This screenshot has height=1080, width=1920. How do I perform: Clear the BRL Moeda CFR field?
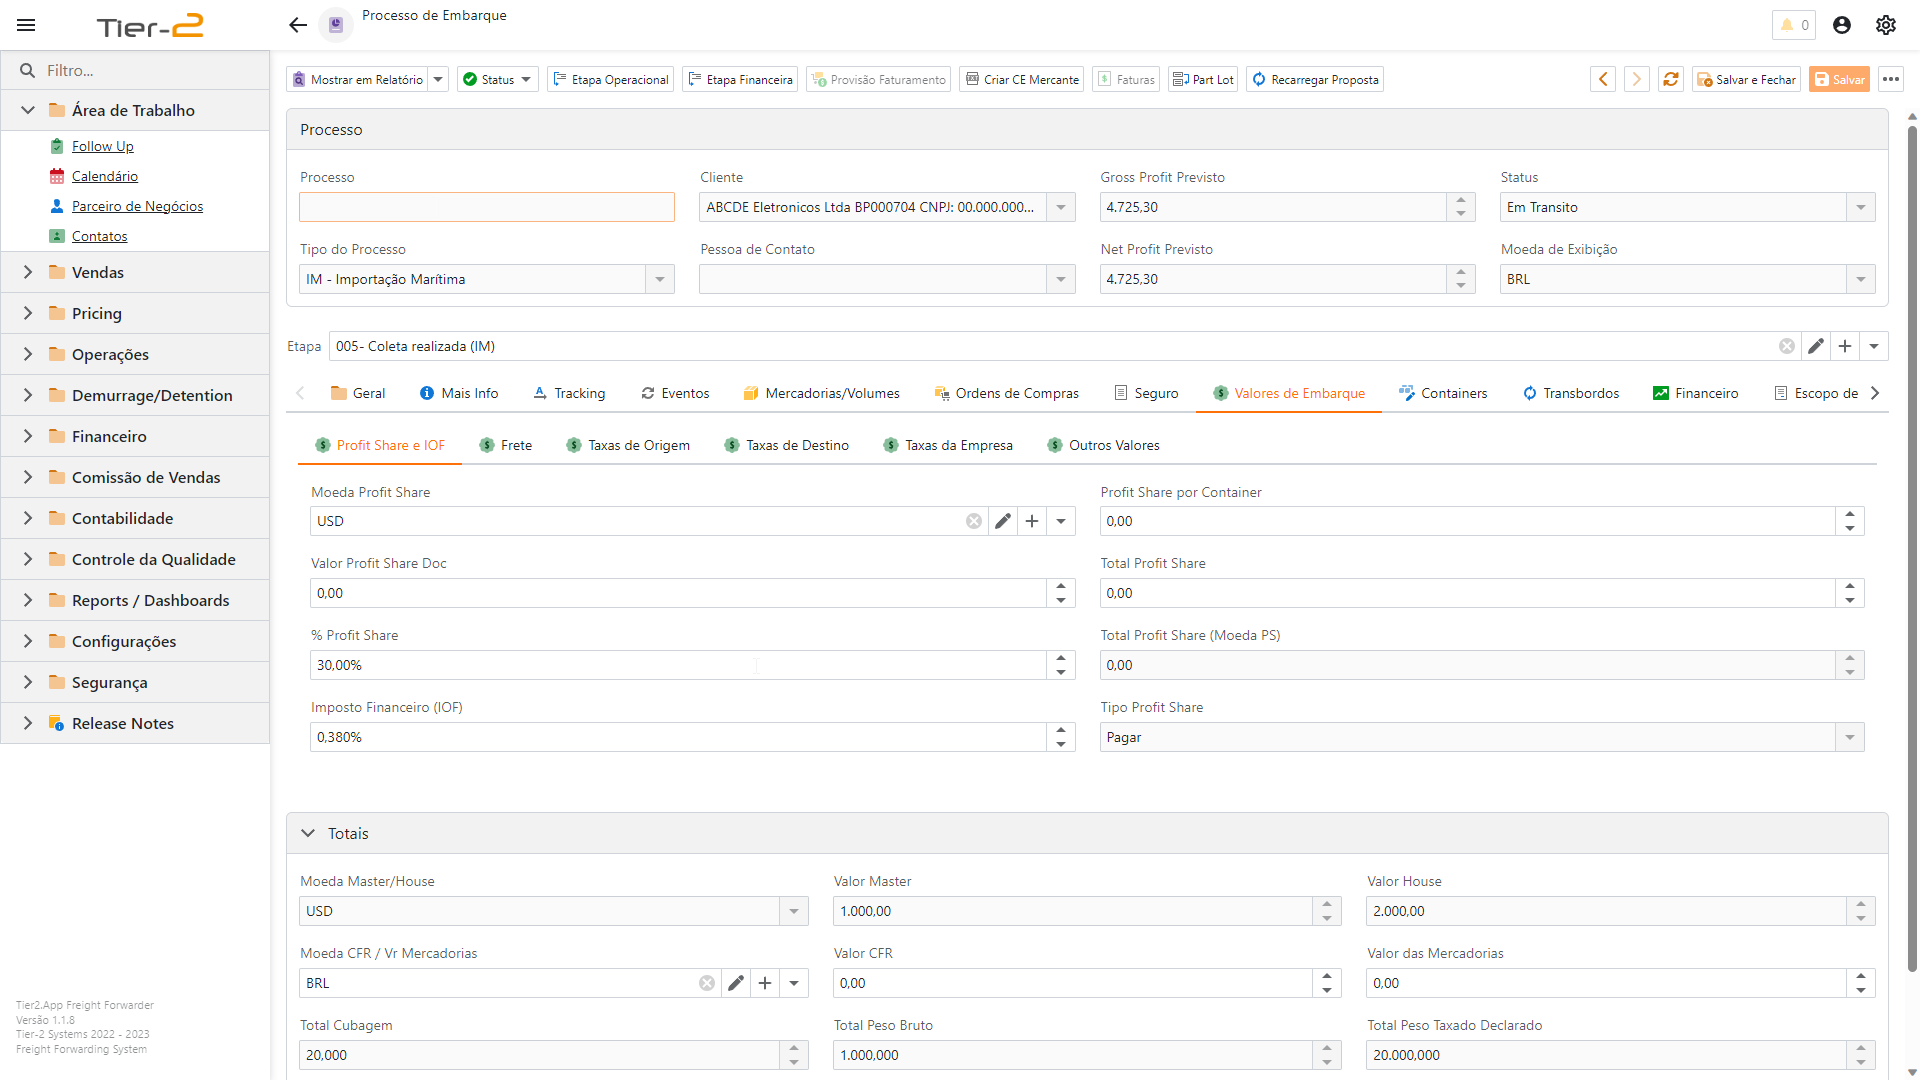707,983
